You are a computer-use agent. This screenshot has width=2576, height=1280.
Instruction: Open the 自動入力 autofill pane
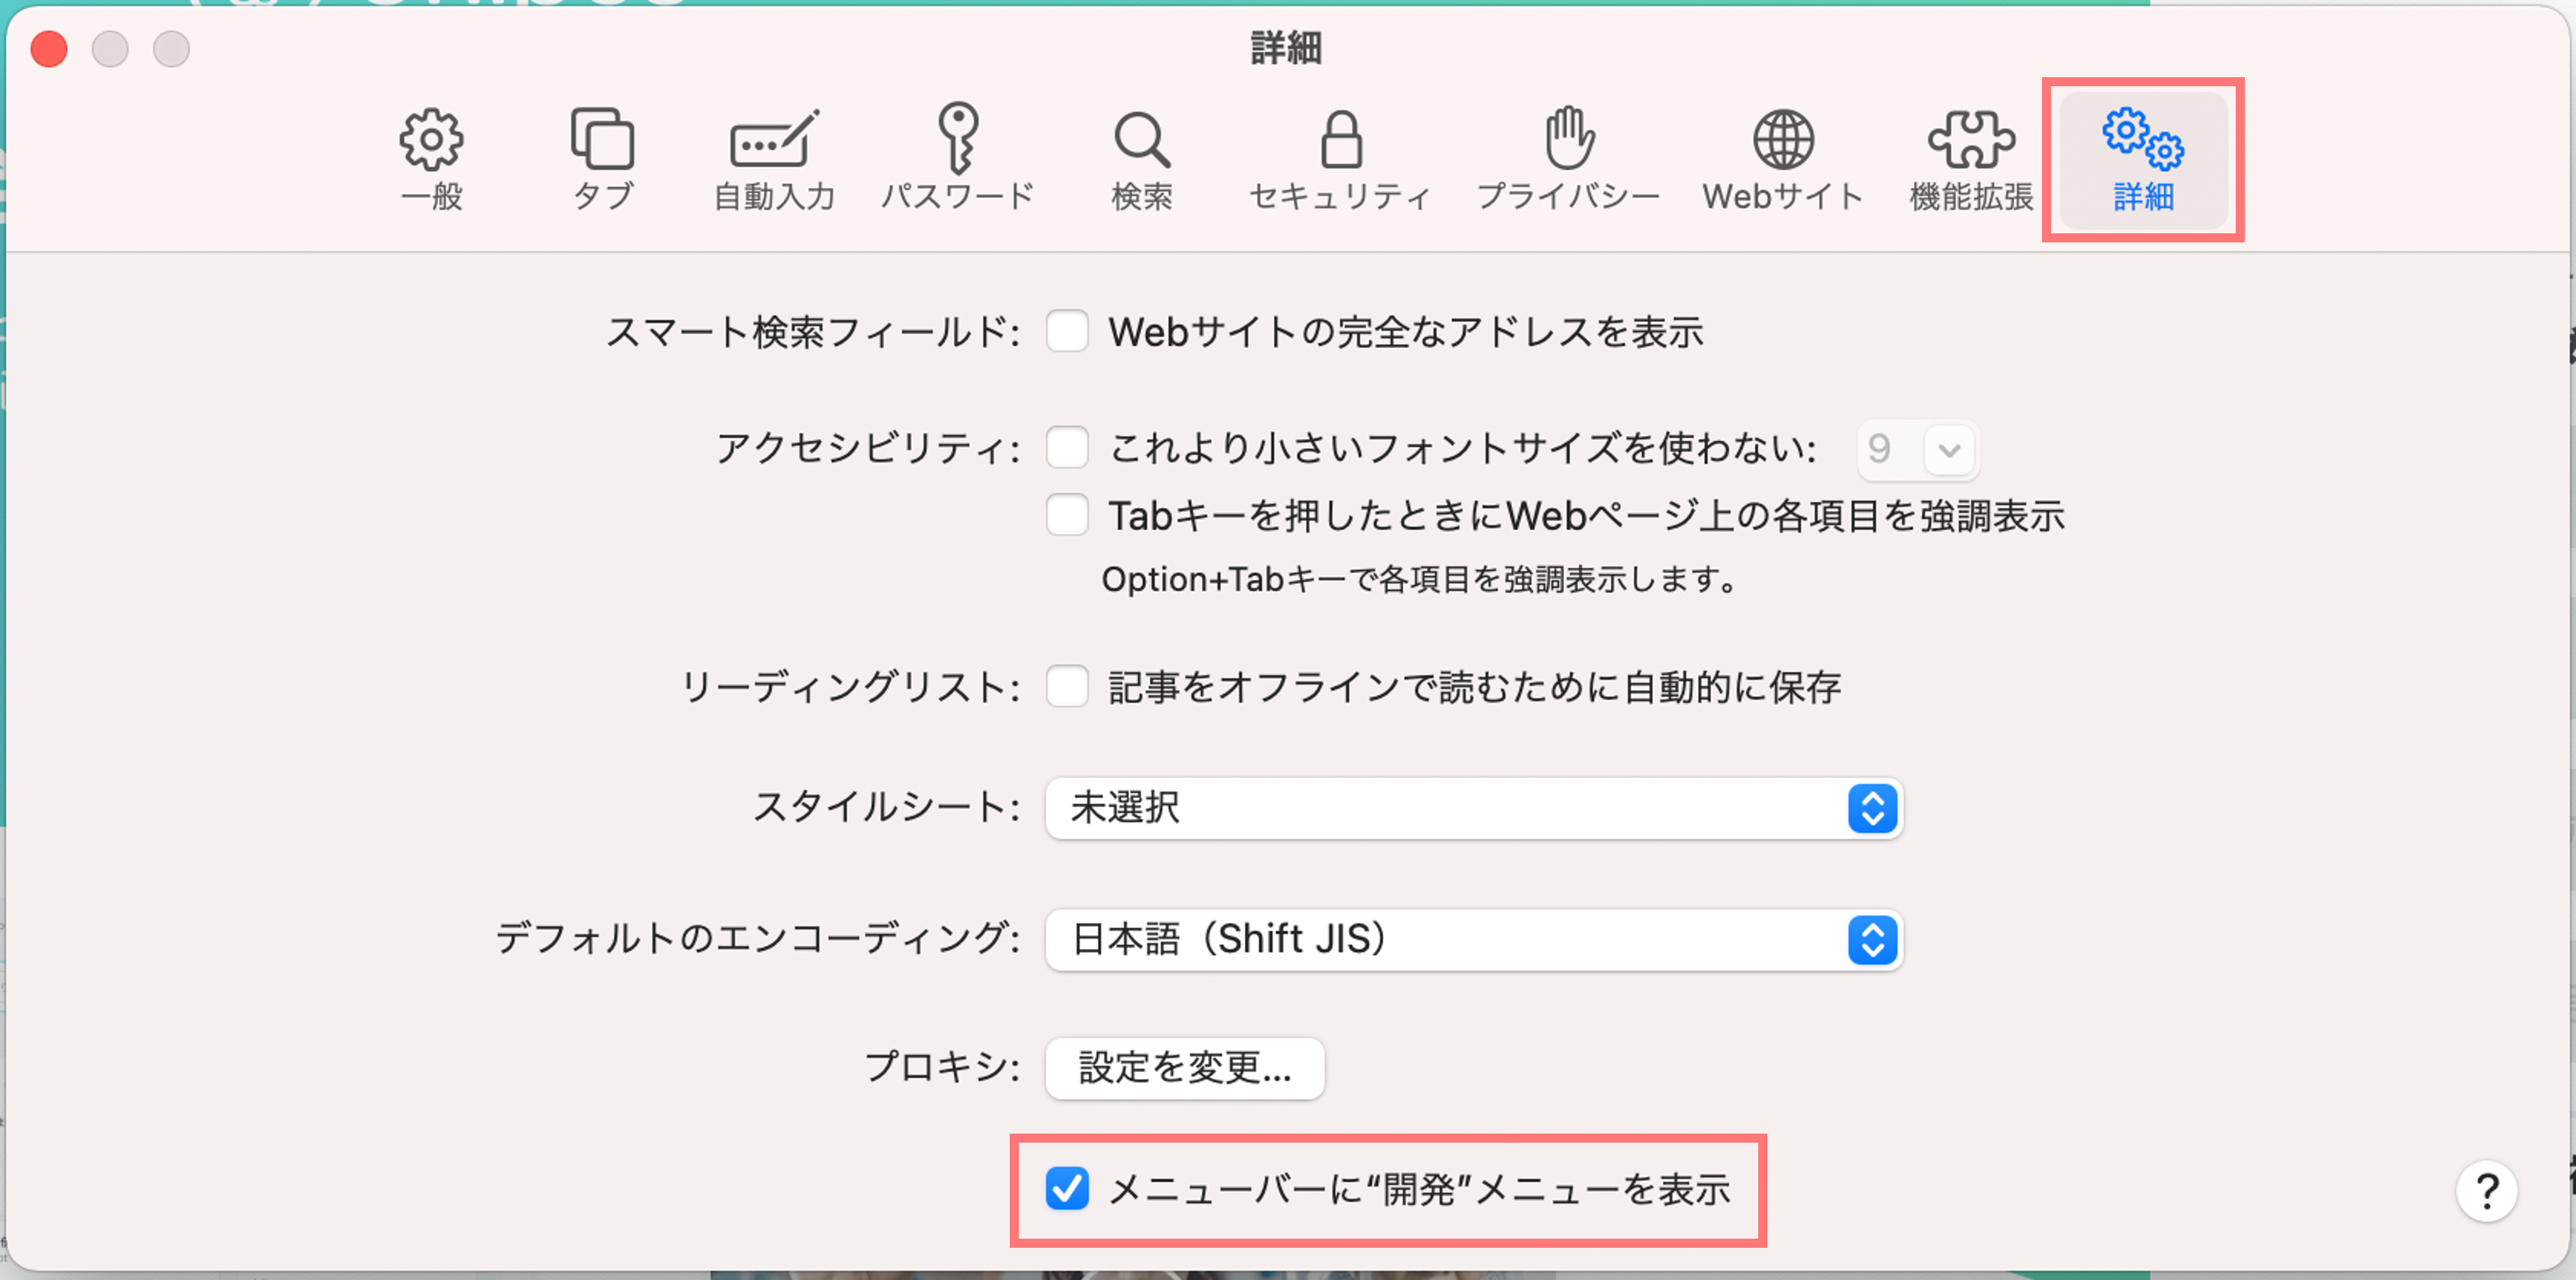pos(774,160)
